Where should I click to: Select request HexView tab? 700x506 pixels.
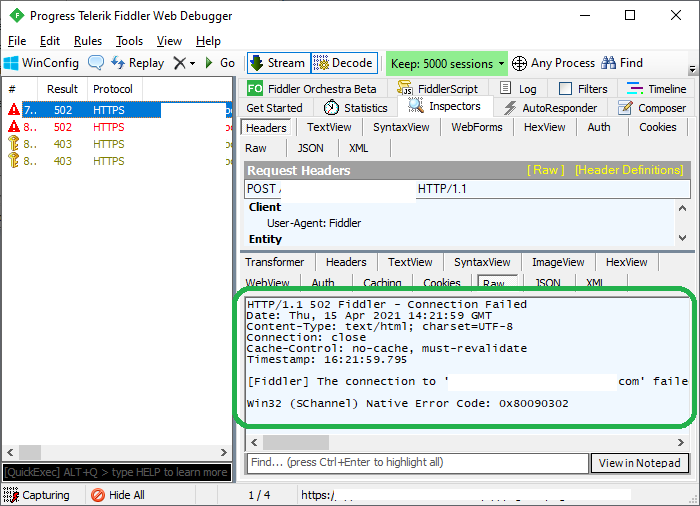545,127
